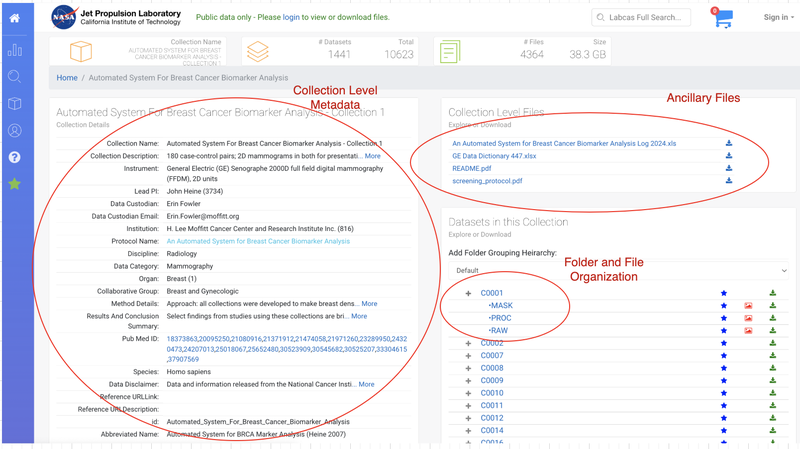The width and height of the screenshot is (800, 449).
Task: Open GE Data Dictionary 447.xlsx file link
Action: tap(494, 156)
